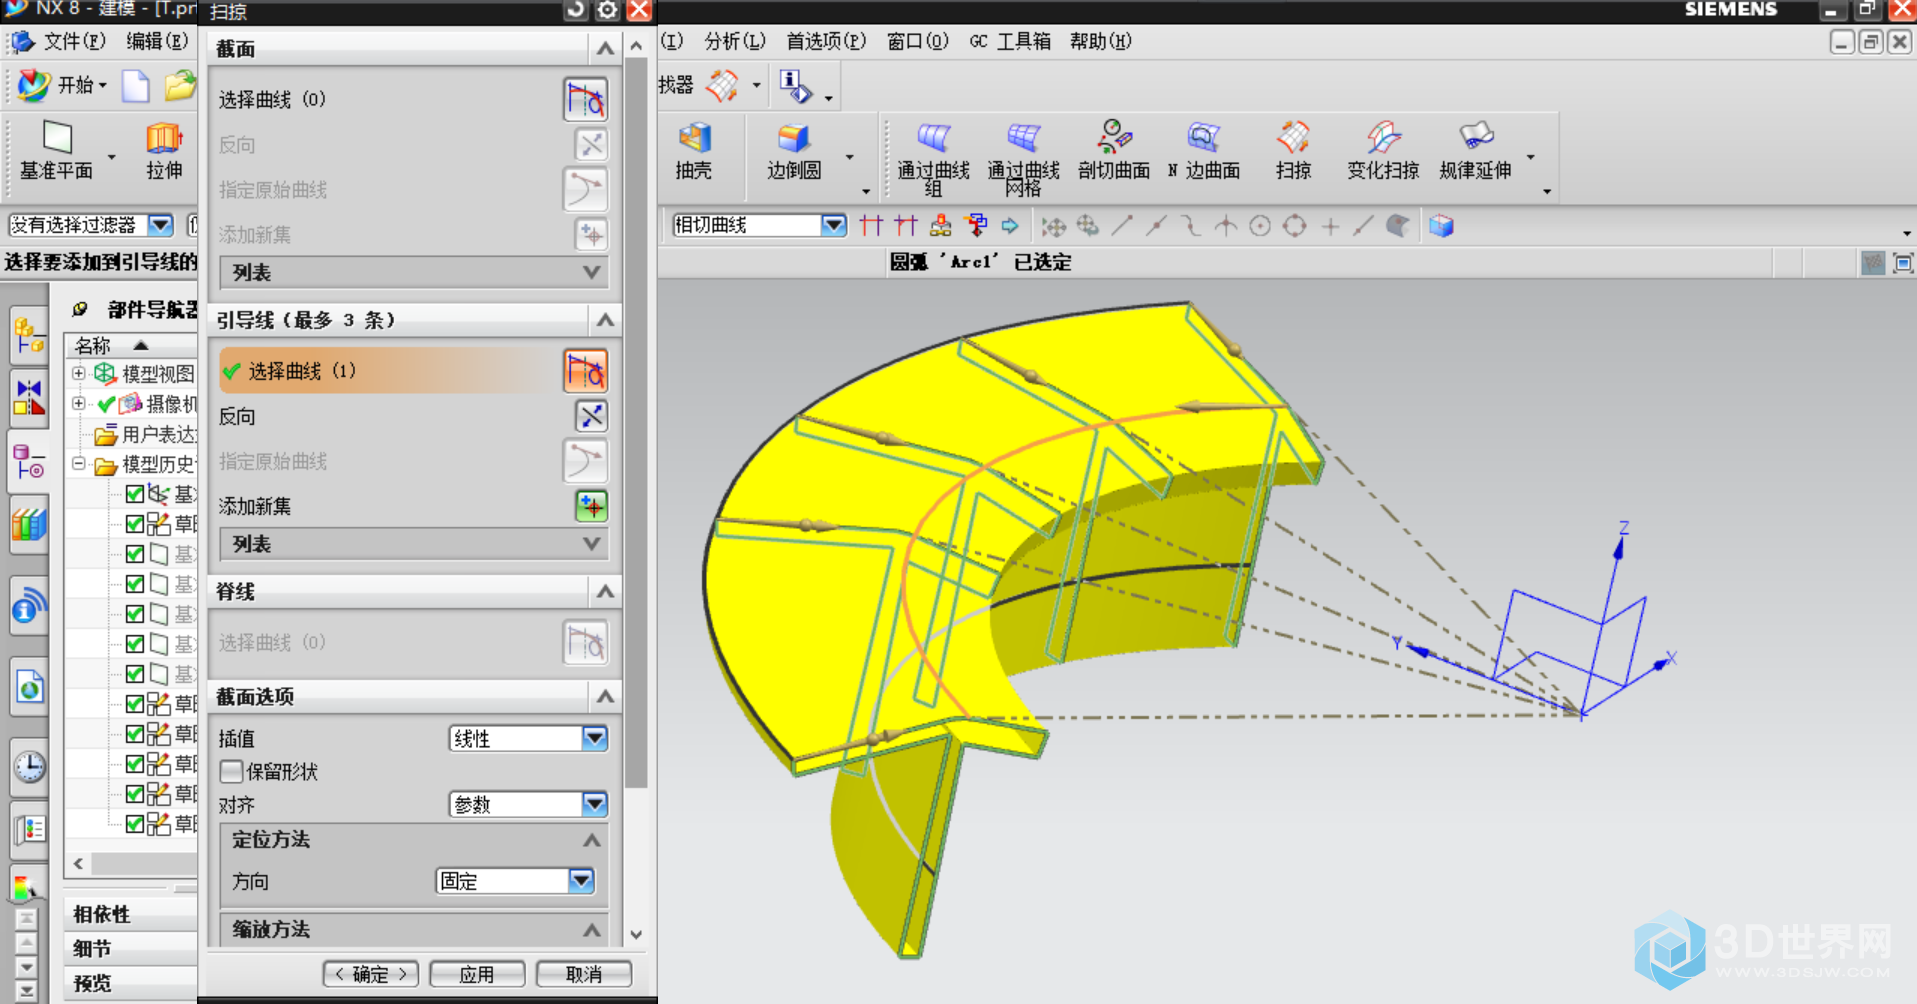The height and width of the screenshot is (1004, 1917).
Task: Click the Swept (扫掠) toolbar icon
Action: [1293, 138]
